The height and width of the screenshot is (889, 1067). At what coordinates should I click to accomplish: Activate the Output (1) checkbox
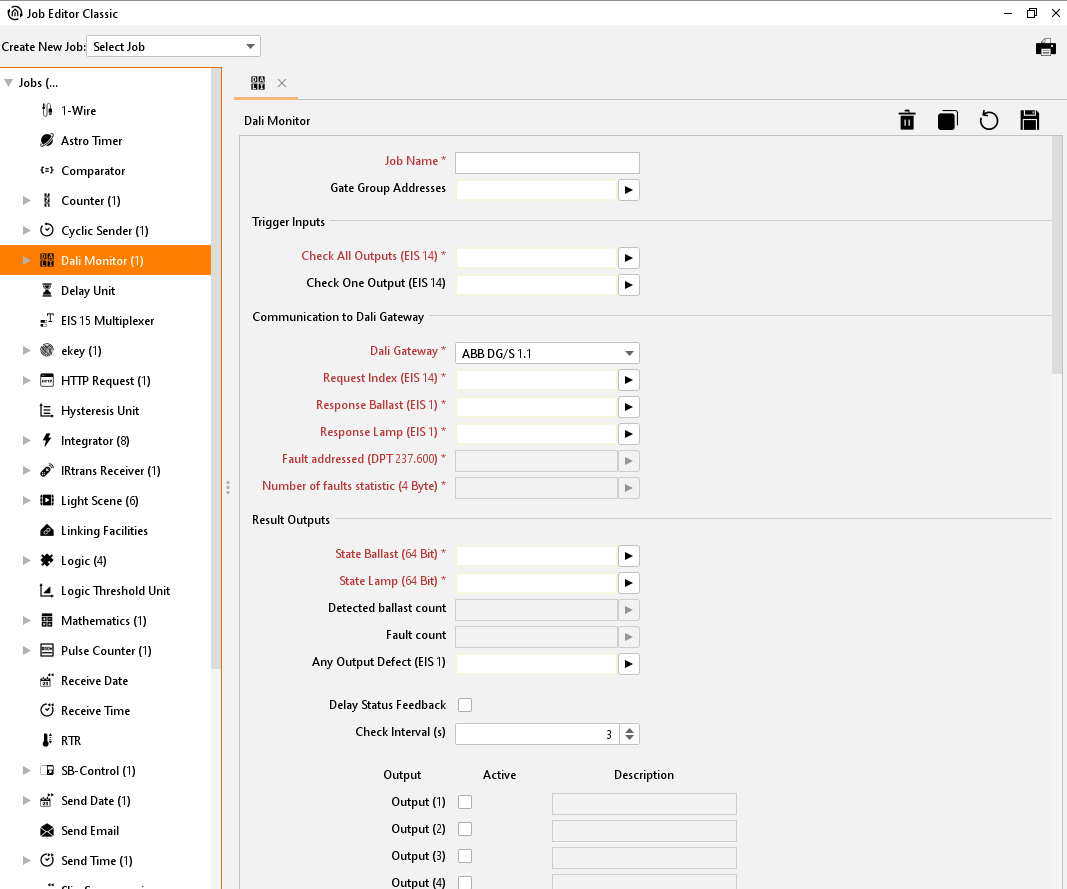465,802
